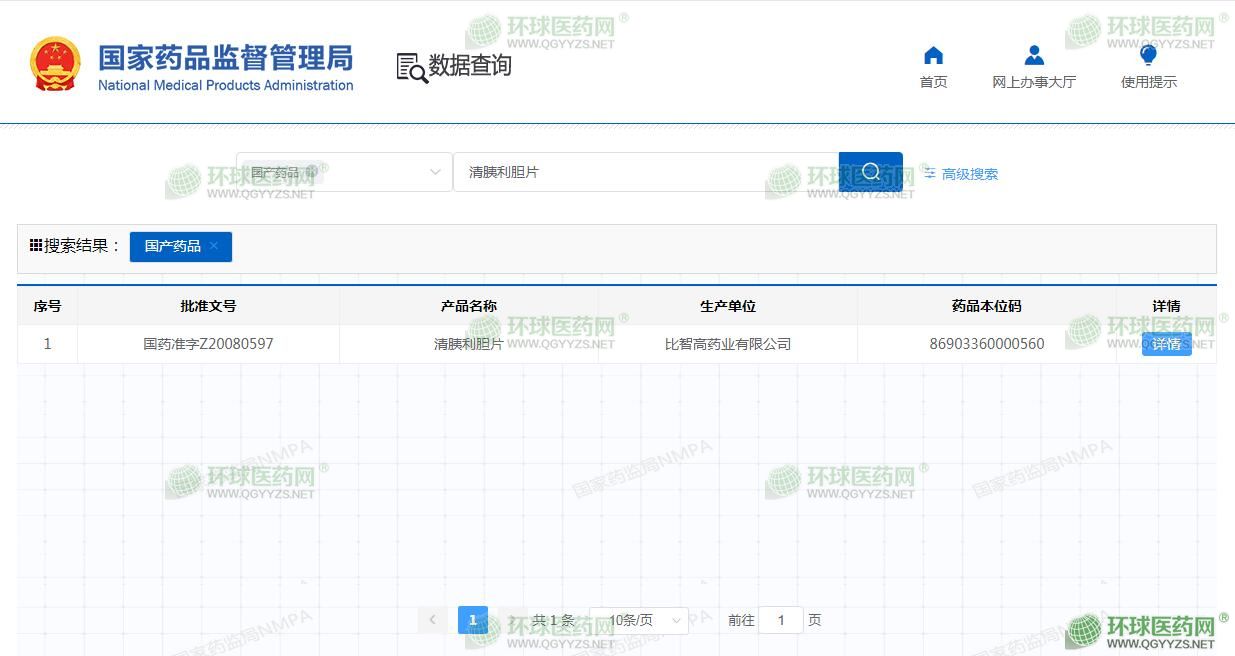Click the 前往 page number input

pyautogui.click(x=780, y=620)
